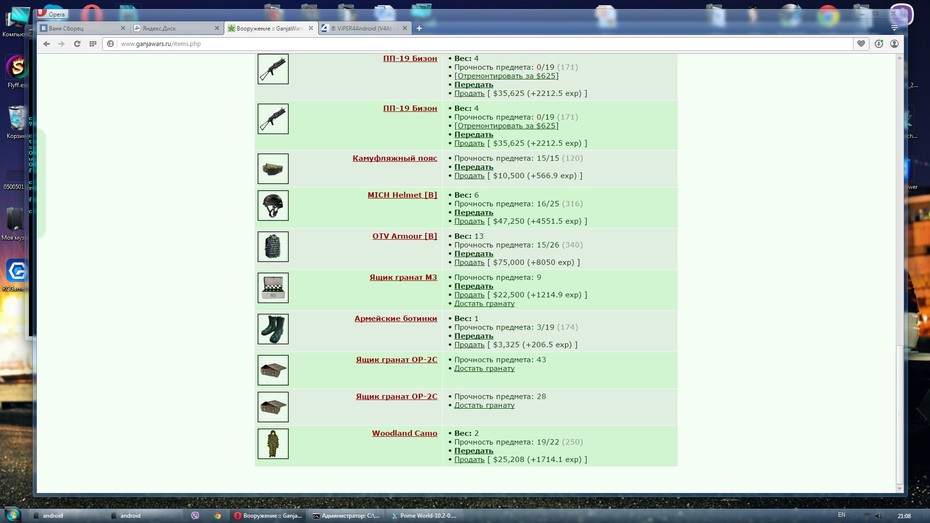
Task: Switch to the Ваня Сборец tab
Action: click(x=83, y=28)
